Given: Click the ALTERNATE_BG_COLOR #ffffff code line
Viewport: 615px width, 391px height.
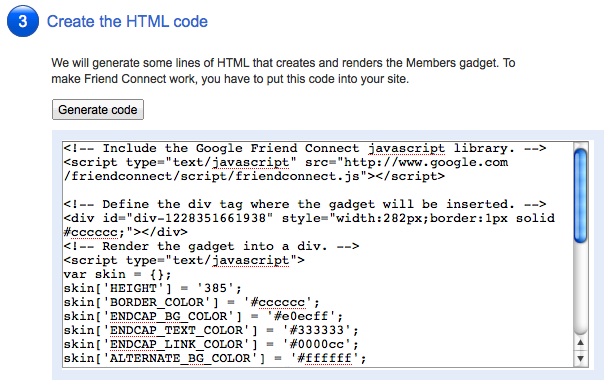Looking at the screenshot, I should (215, 358).
